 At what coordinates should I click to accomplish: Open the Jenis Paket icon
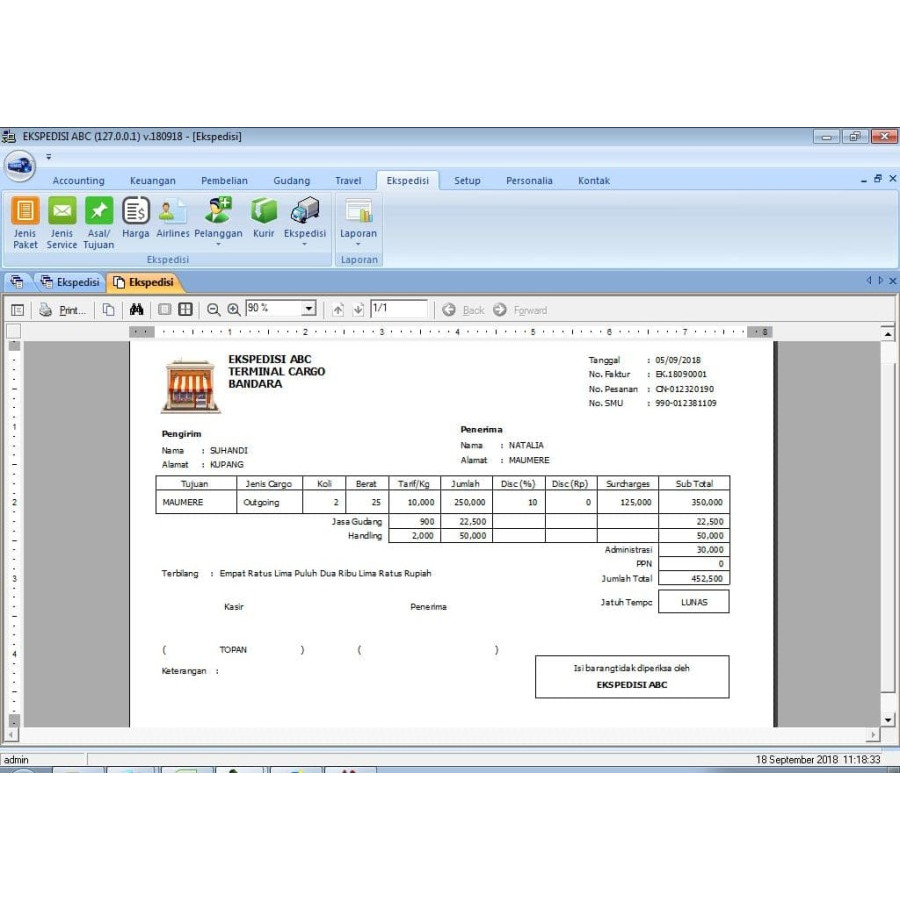(x=25, y=211)
